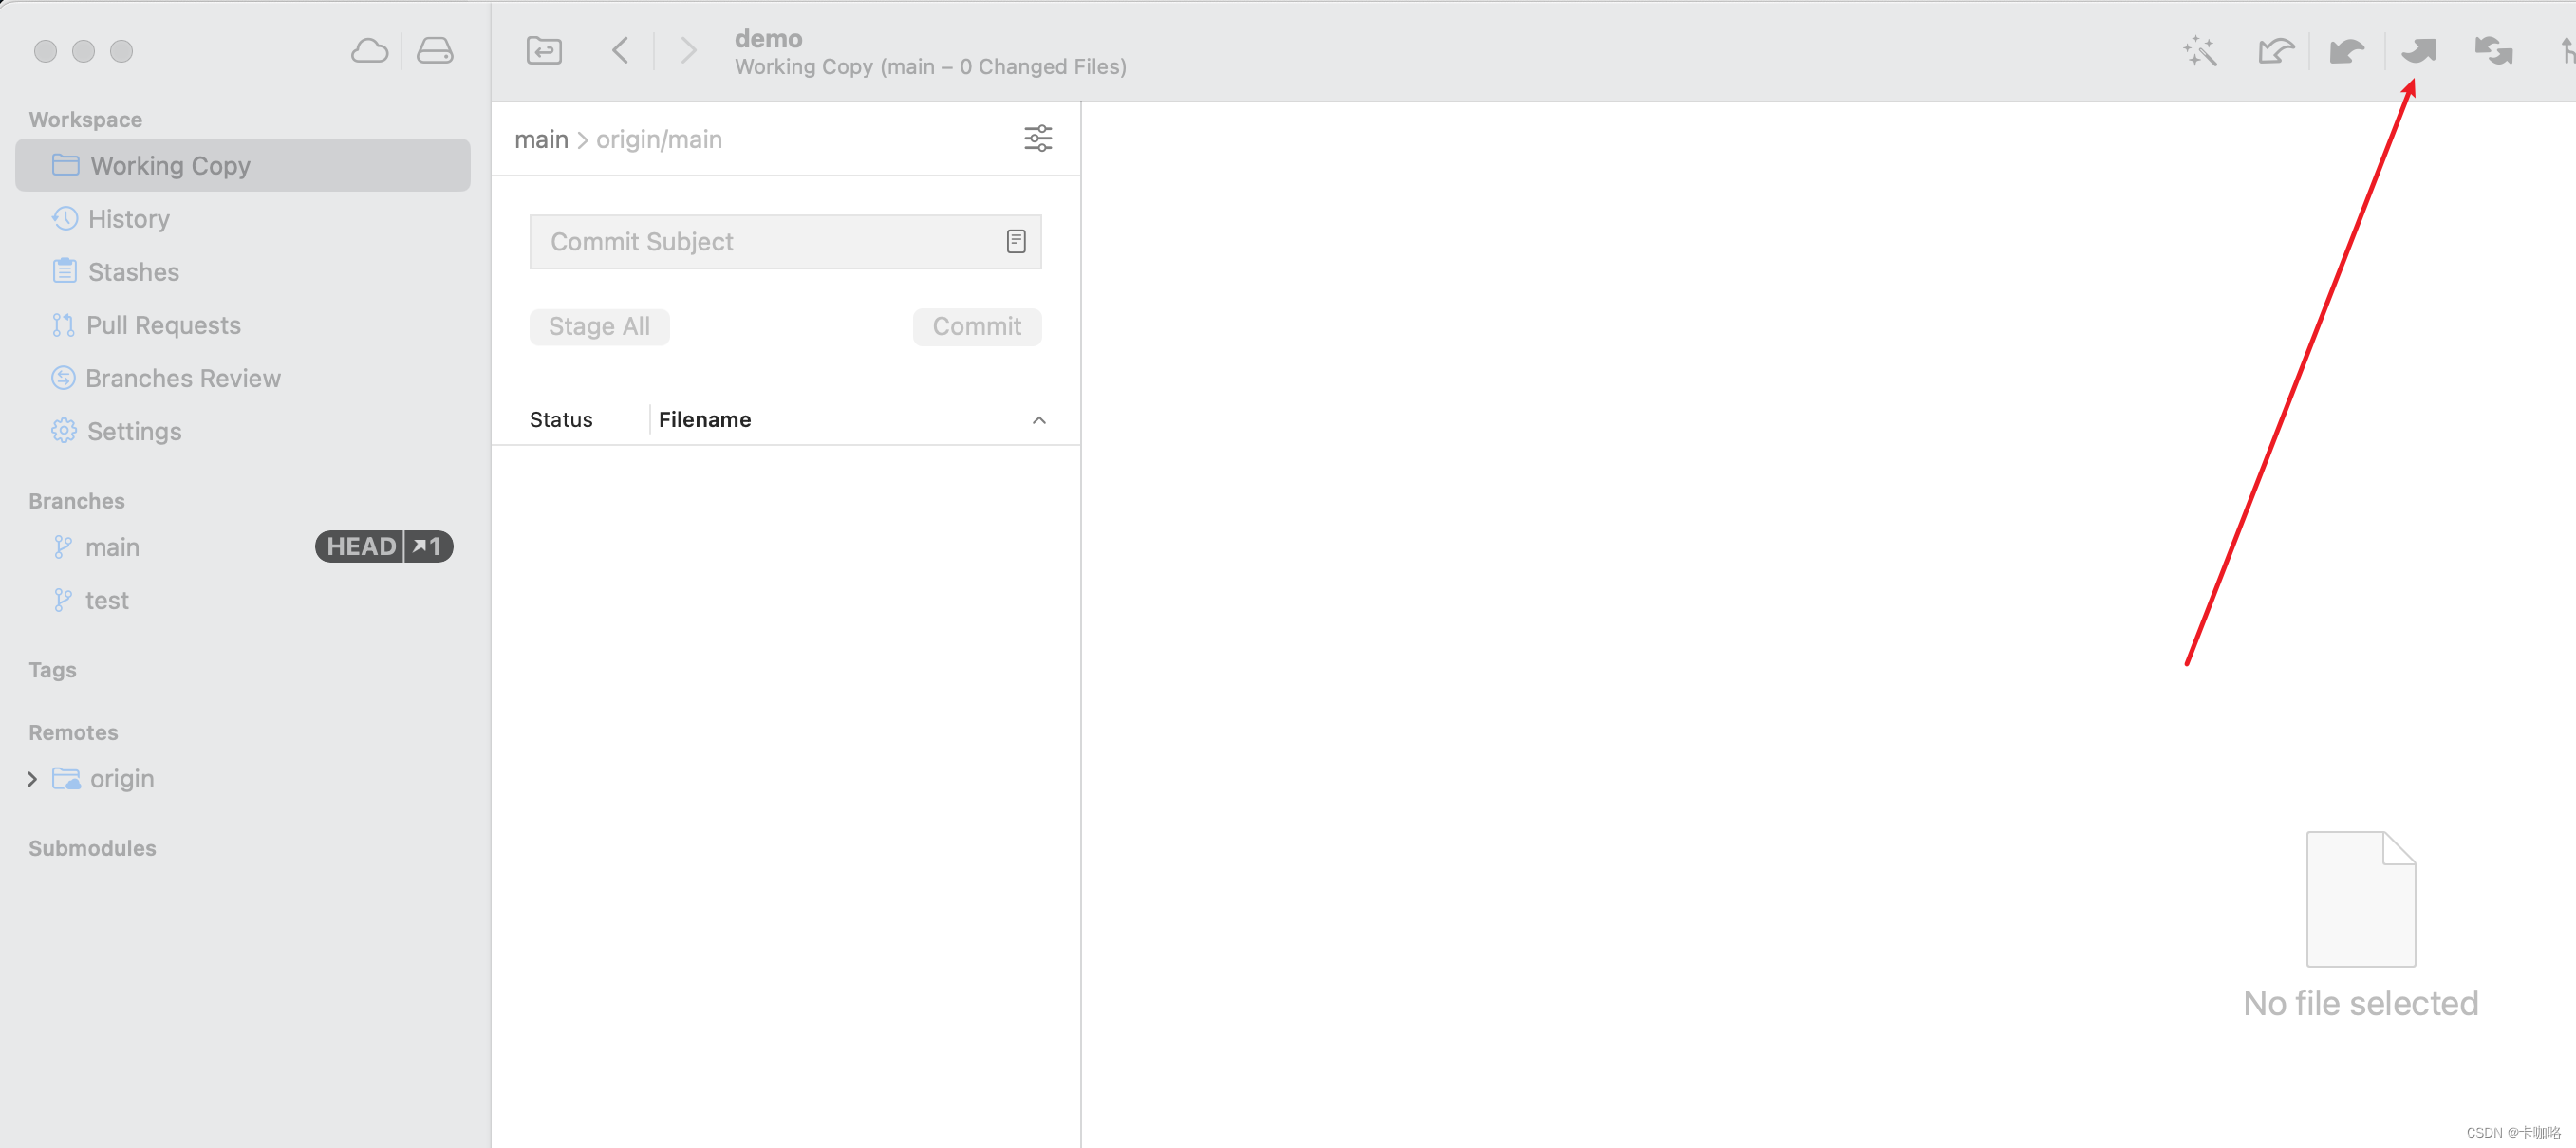The width and height of the screenshot is (2576, 1148).
Task: Open commit message template icon in subject field
Action: [1016, 242]
